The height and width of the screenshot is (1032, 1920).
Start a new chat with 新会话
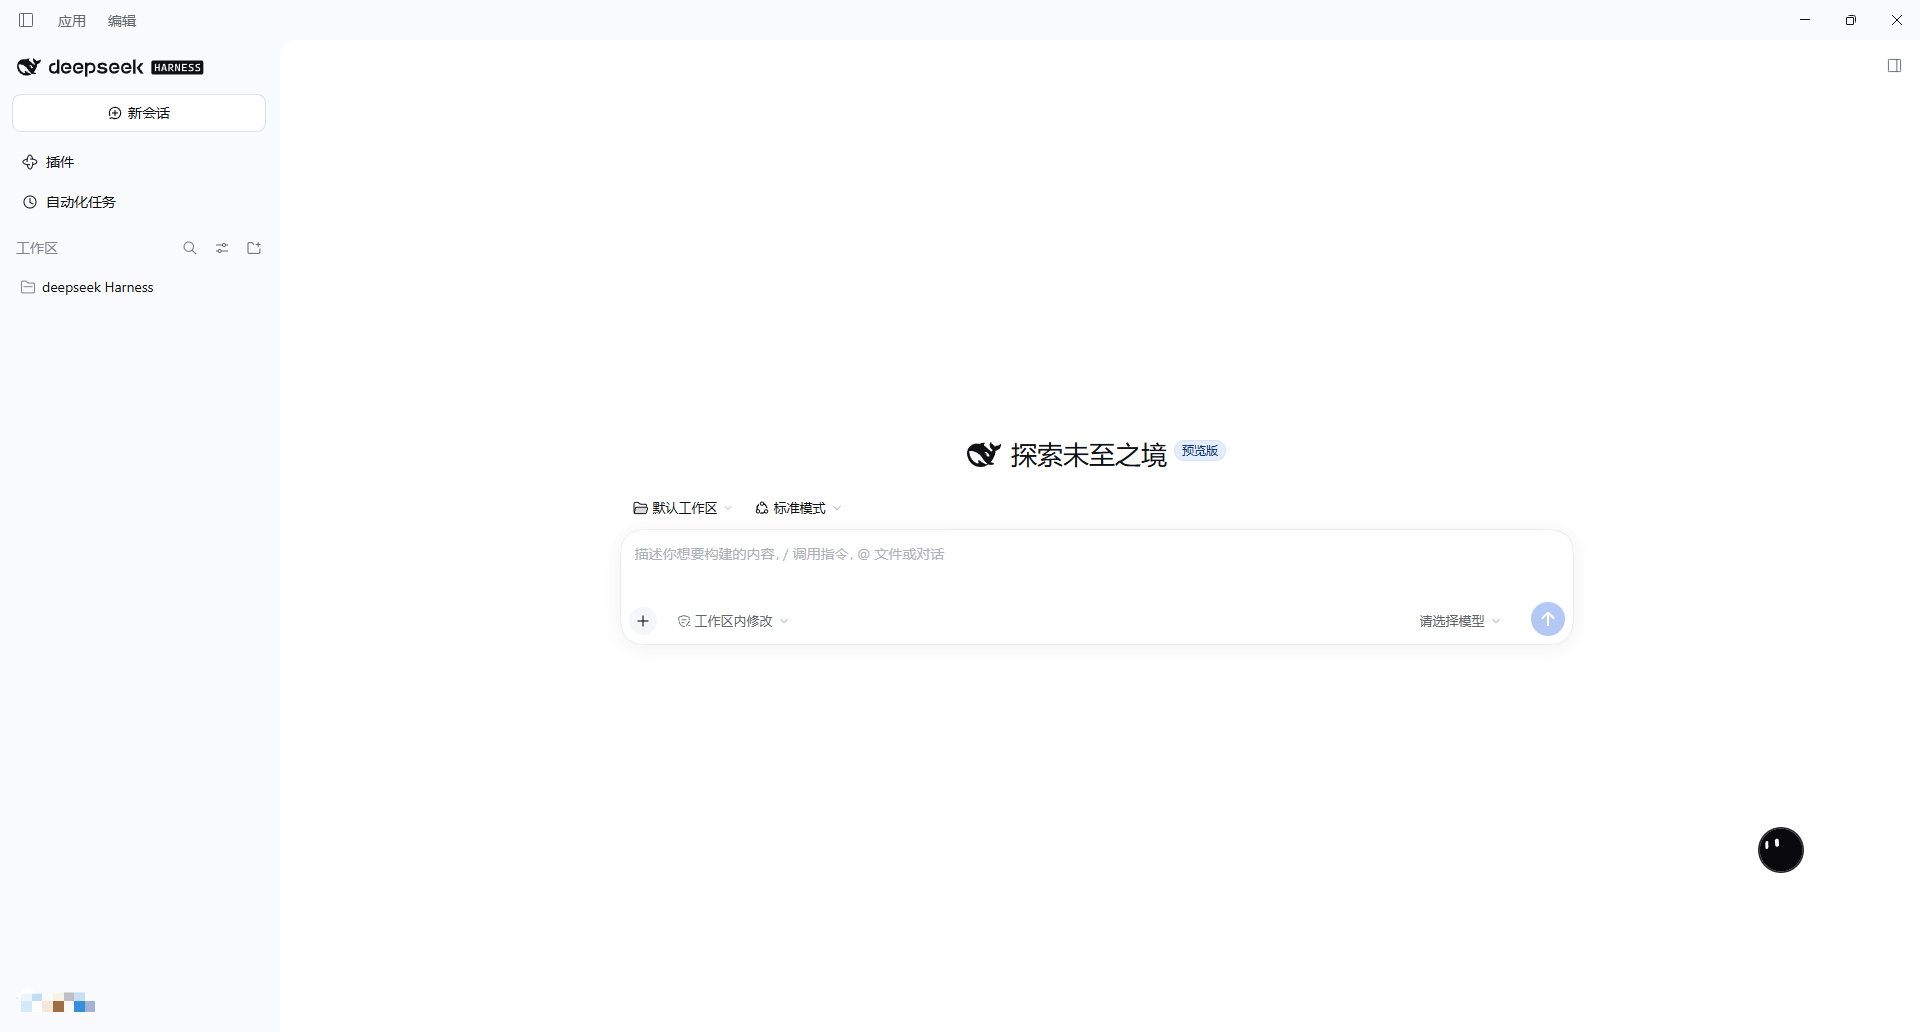[139, 113]
